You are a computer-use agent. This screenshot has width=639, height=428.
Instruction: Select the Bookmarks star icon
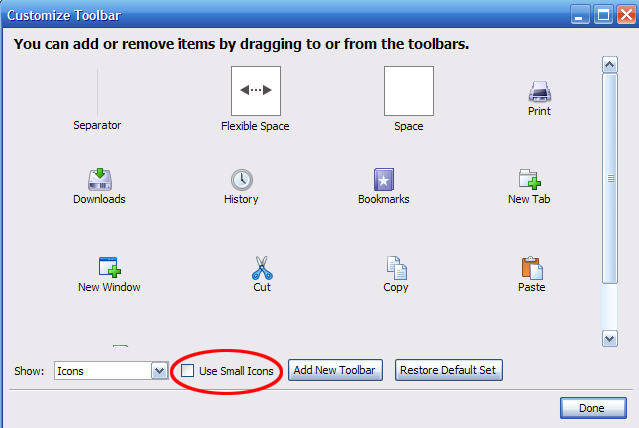[x=384, y=179]
